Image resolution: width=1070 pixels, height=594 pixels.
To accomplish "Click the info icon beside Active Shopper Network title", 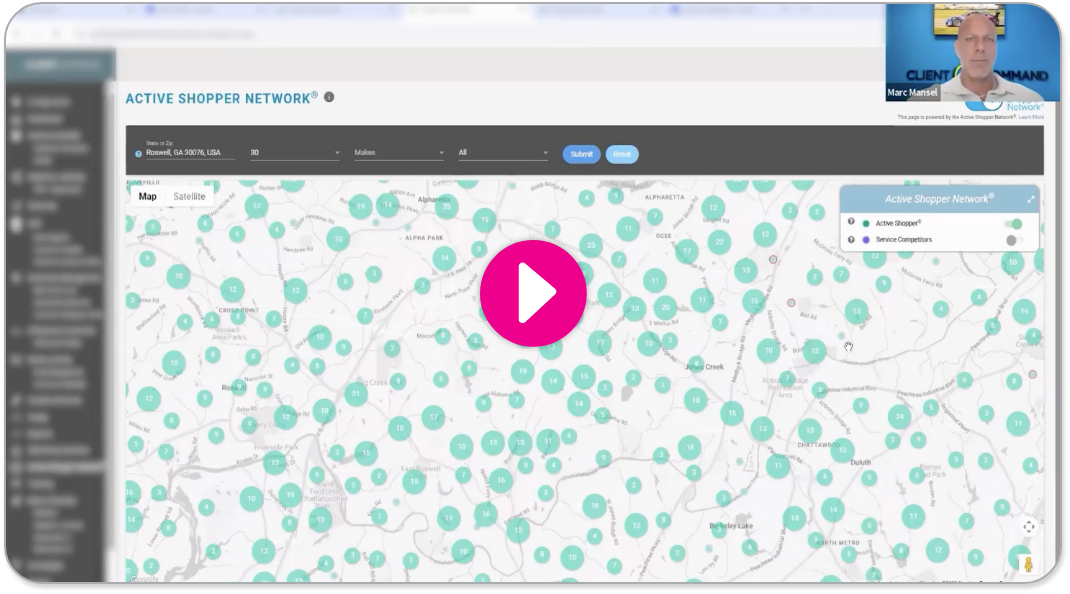I will pyautogui.click(x=329, y=97).
